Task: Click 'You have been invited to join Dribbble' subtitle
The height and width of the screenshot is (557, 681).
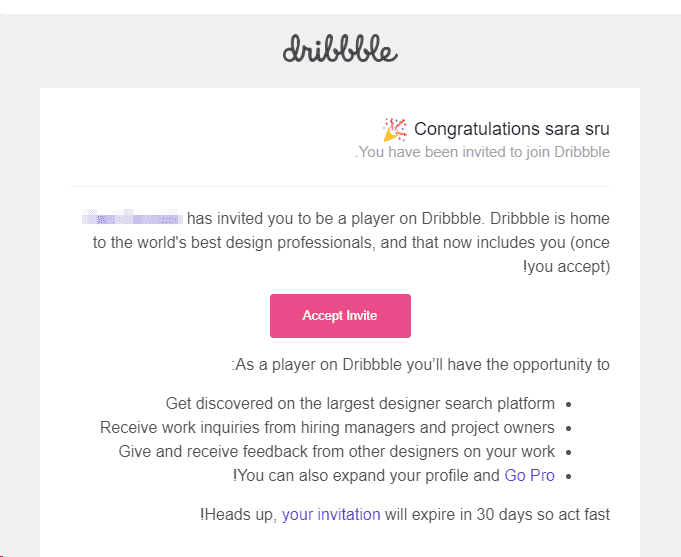Action: click(x=483, y=152)
